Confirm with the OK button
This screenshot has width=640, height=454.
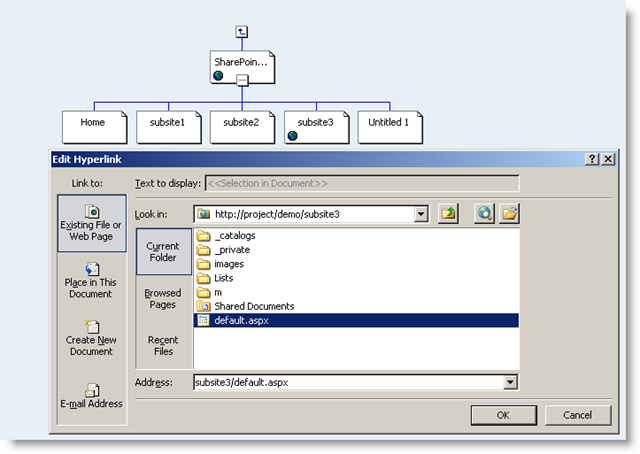pyautogui.click(x=503, y=415)
